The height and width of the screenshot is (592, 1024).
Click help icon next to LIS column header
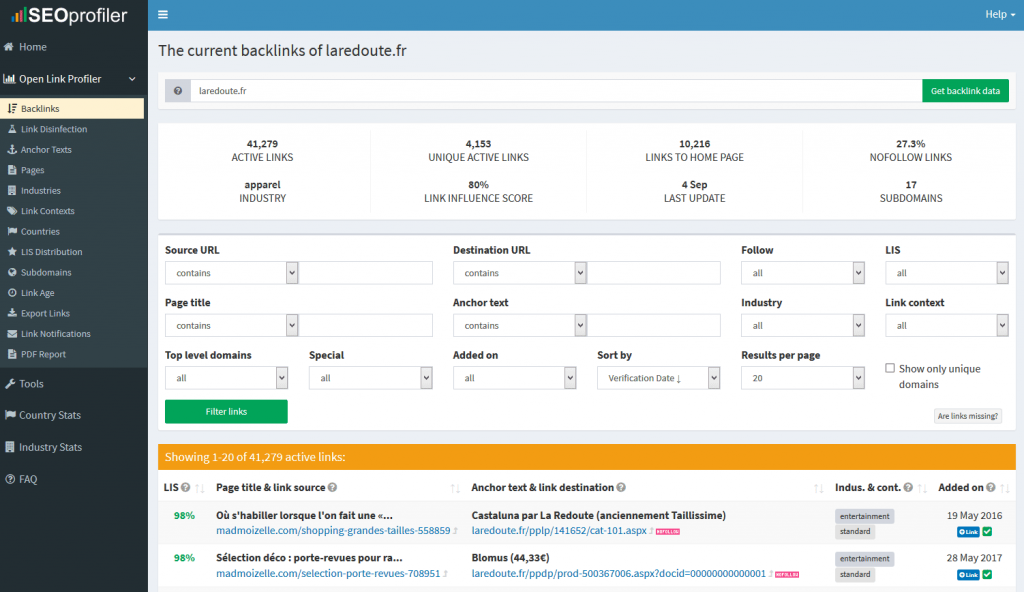185,487
